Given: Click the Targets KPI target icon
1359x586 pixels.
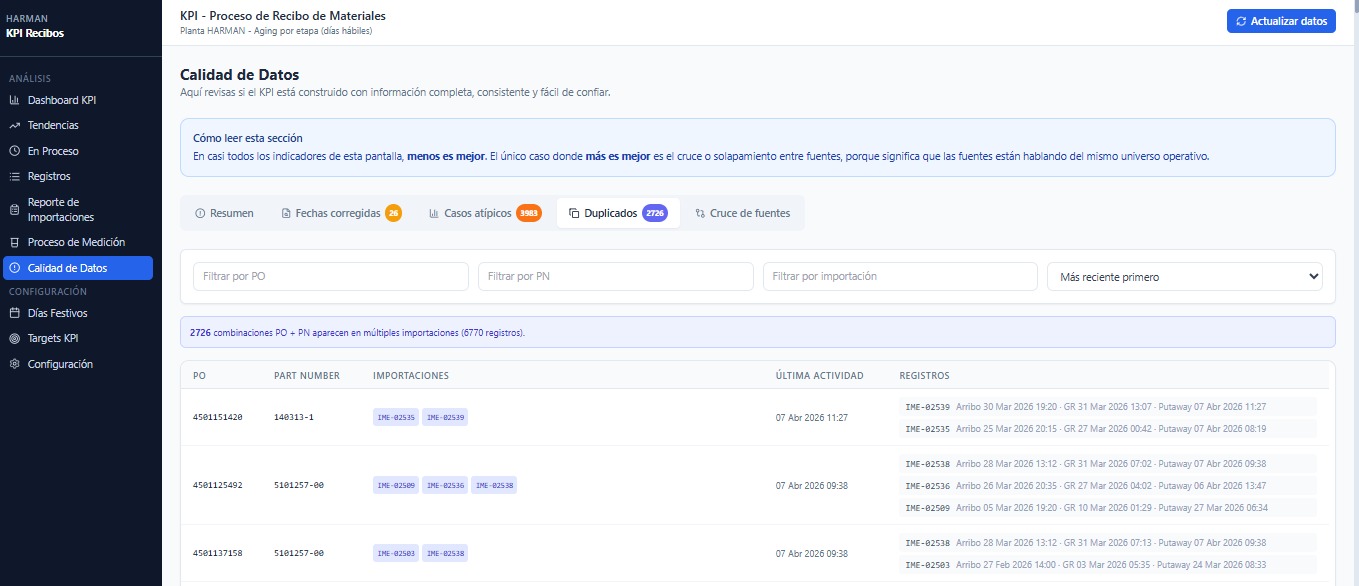Looking at the screenshot, I should tap(17, 337).
